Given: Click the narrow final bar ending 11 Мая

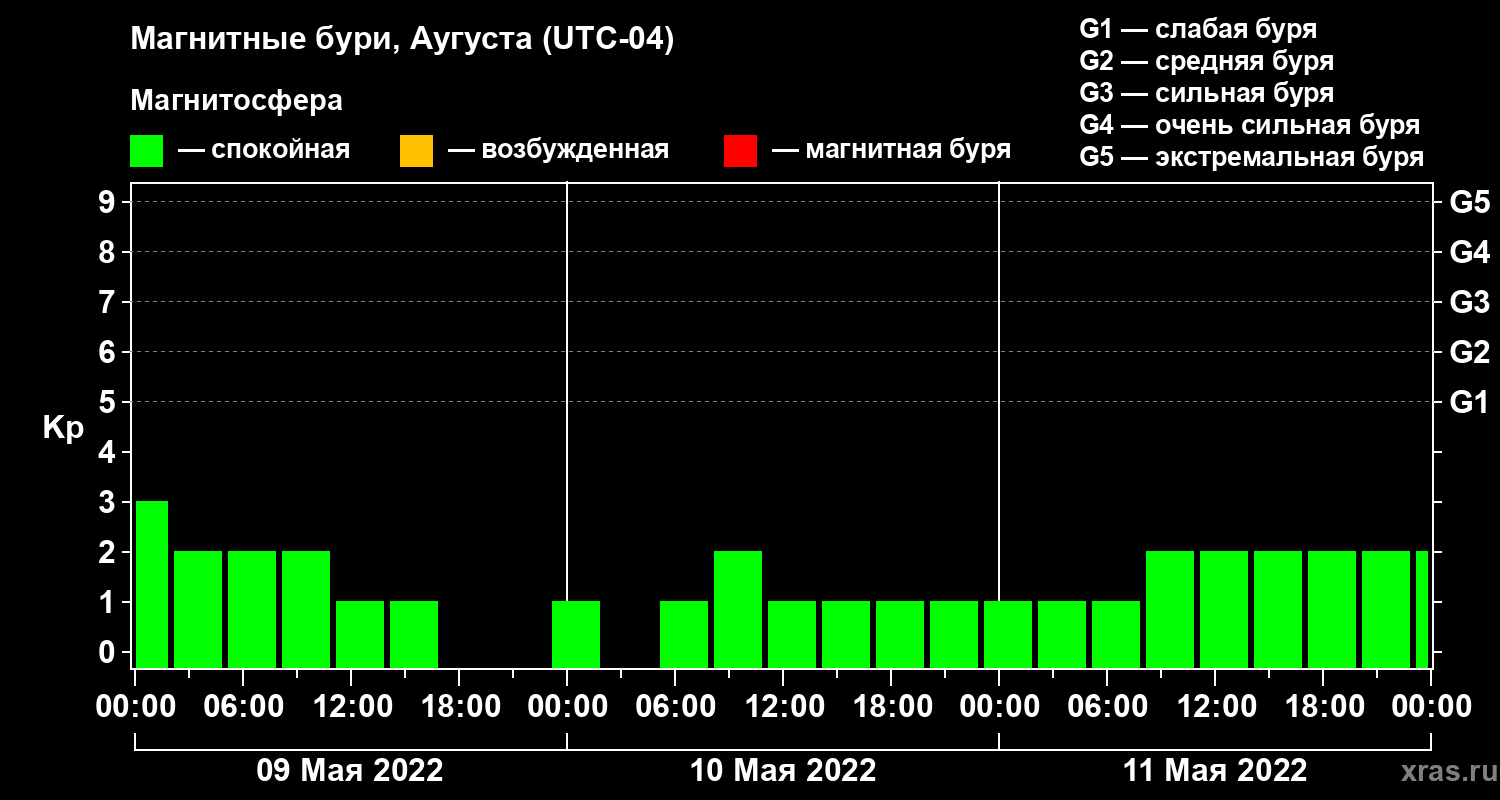Looking at the screenshot, I should click(1422, 609).
